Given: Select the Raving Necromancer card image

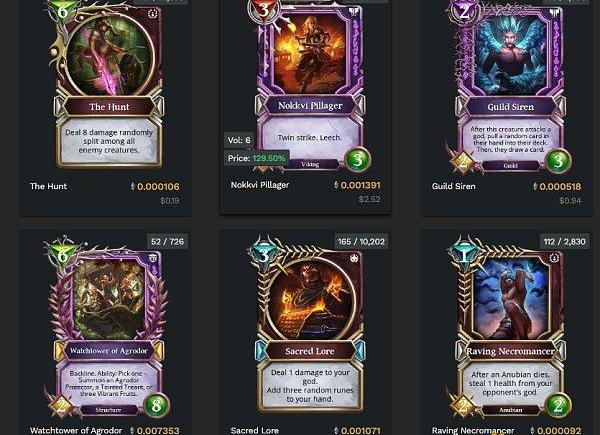Looking at the screenshot, I should click(510, 330).
